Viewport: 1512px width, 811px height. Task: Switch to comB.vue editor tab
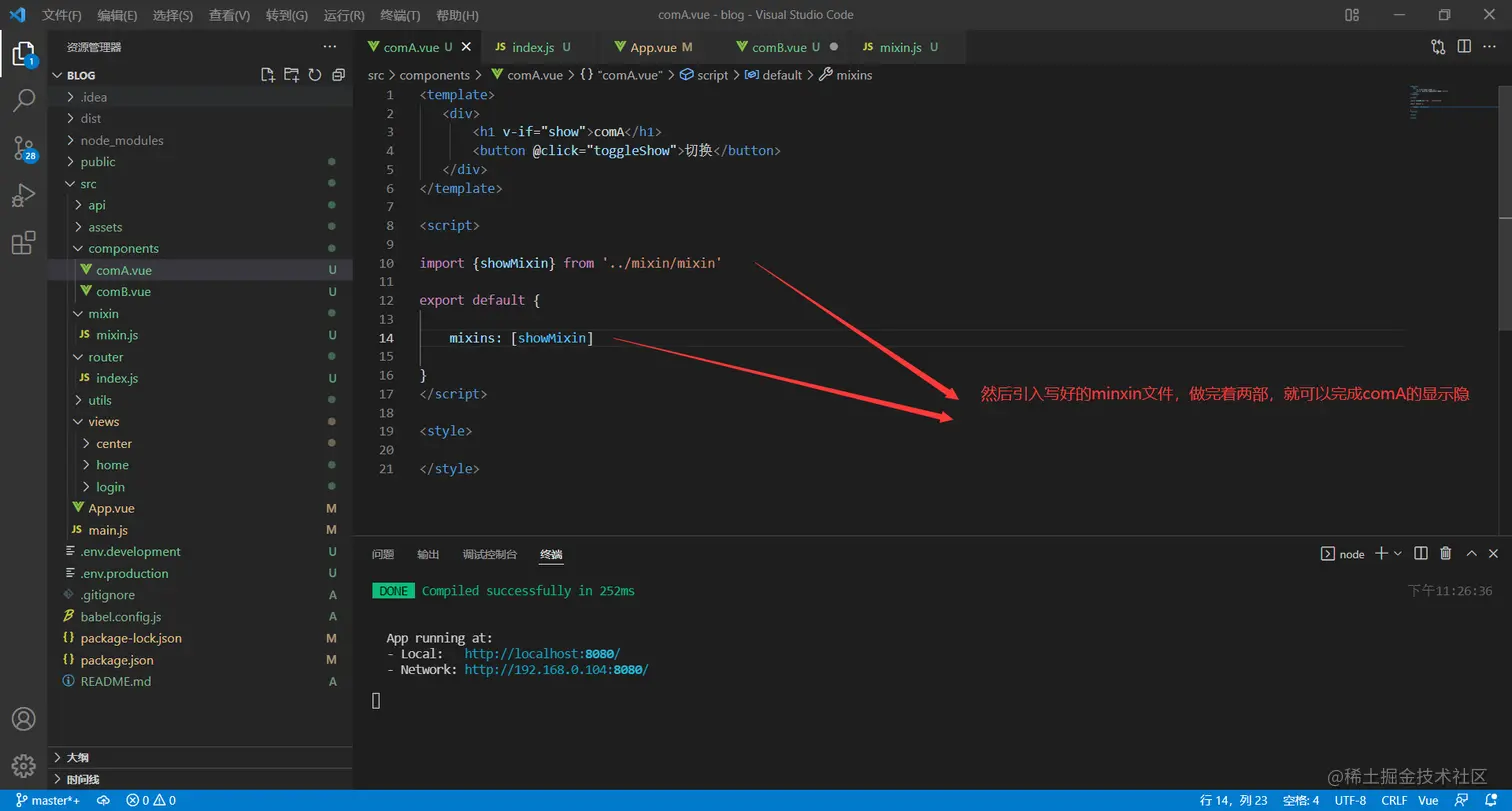click(779, 47)
